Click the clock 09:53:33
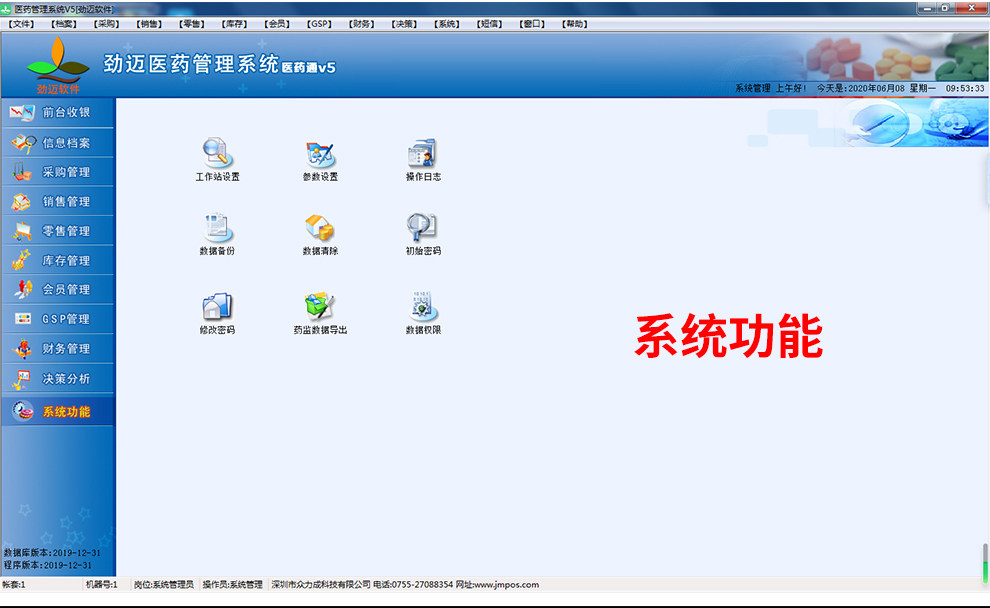The height and width of the screenshot is (608, 990). point(965,88)
